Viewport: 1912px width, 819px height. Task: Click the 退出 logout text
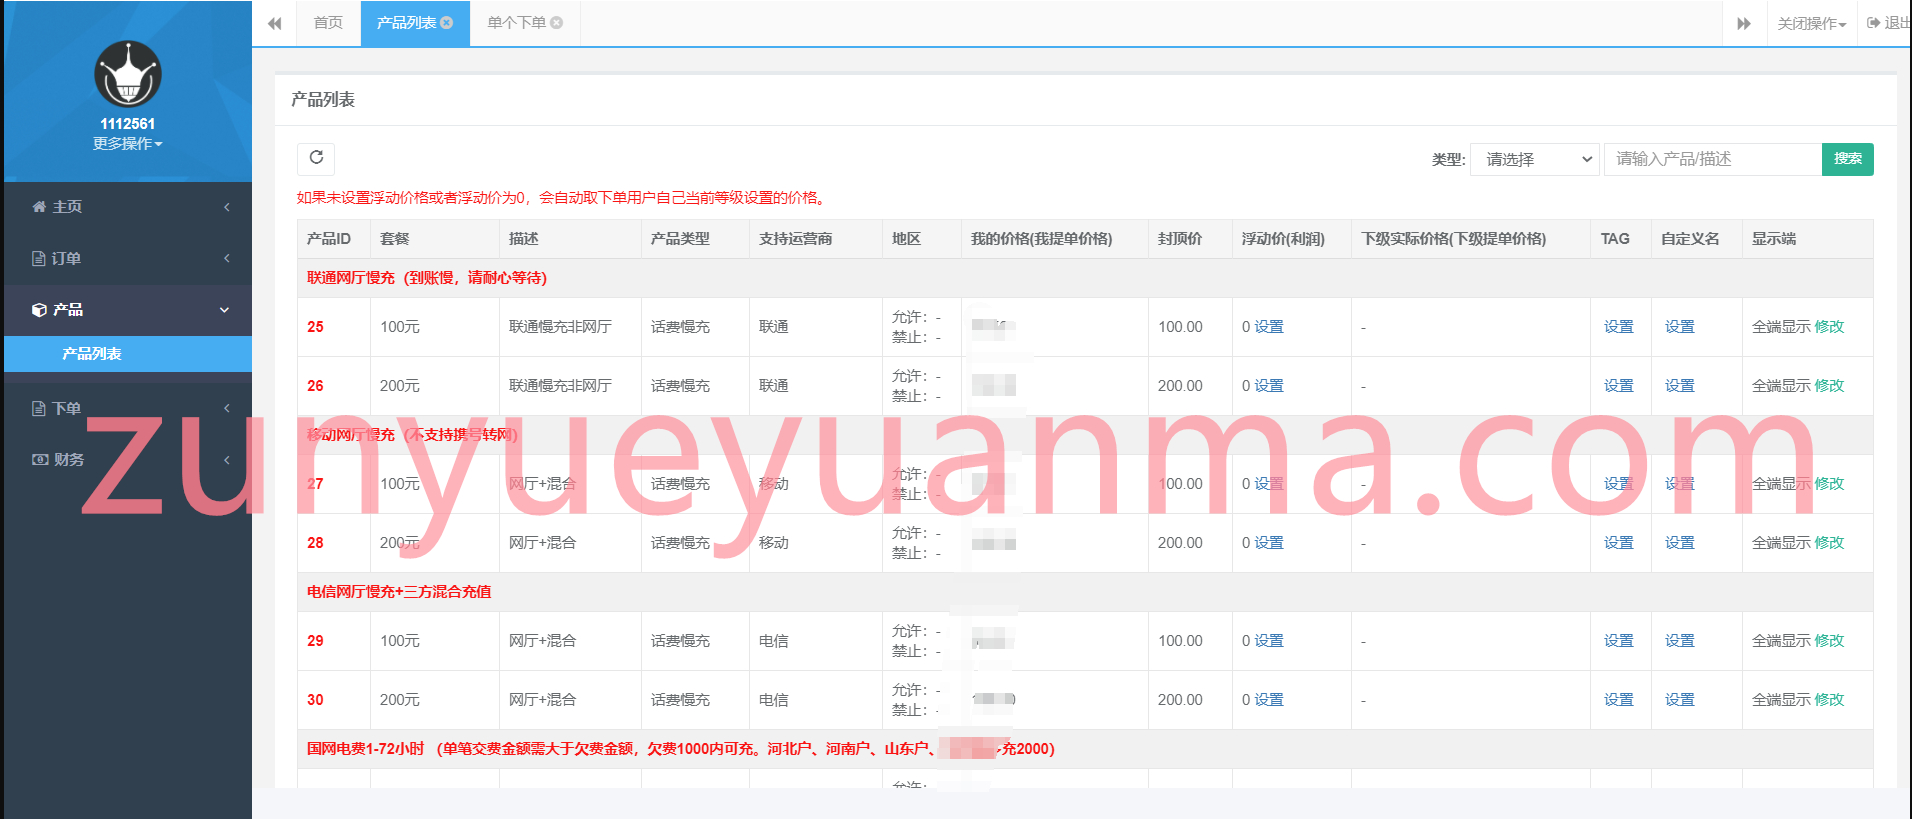[1897, 23]
